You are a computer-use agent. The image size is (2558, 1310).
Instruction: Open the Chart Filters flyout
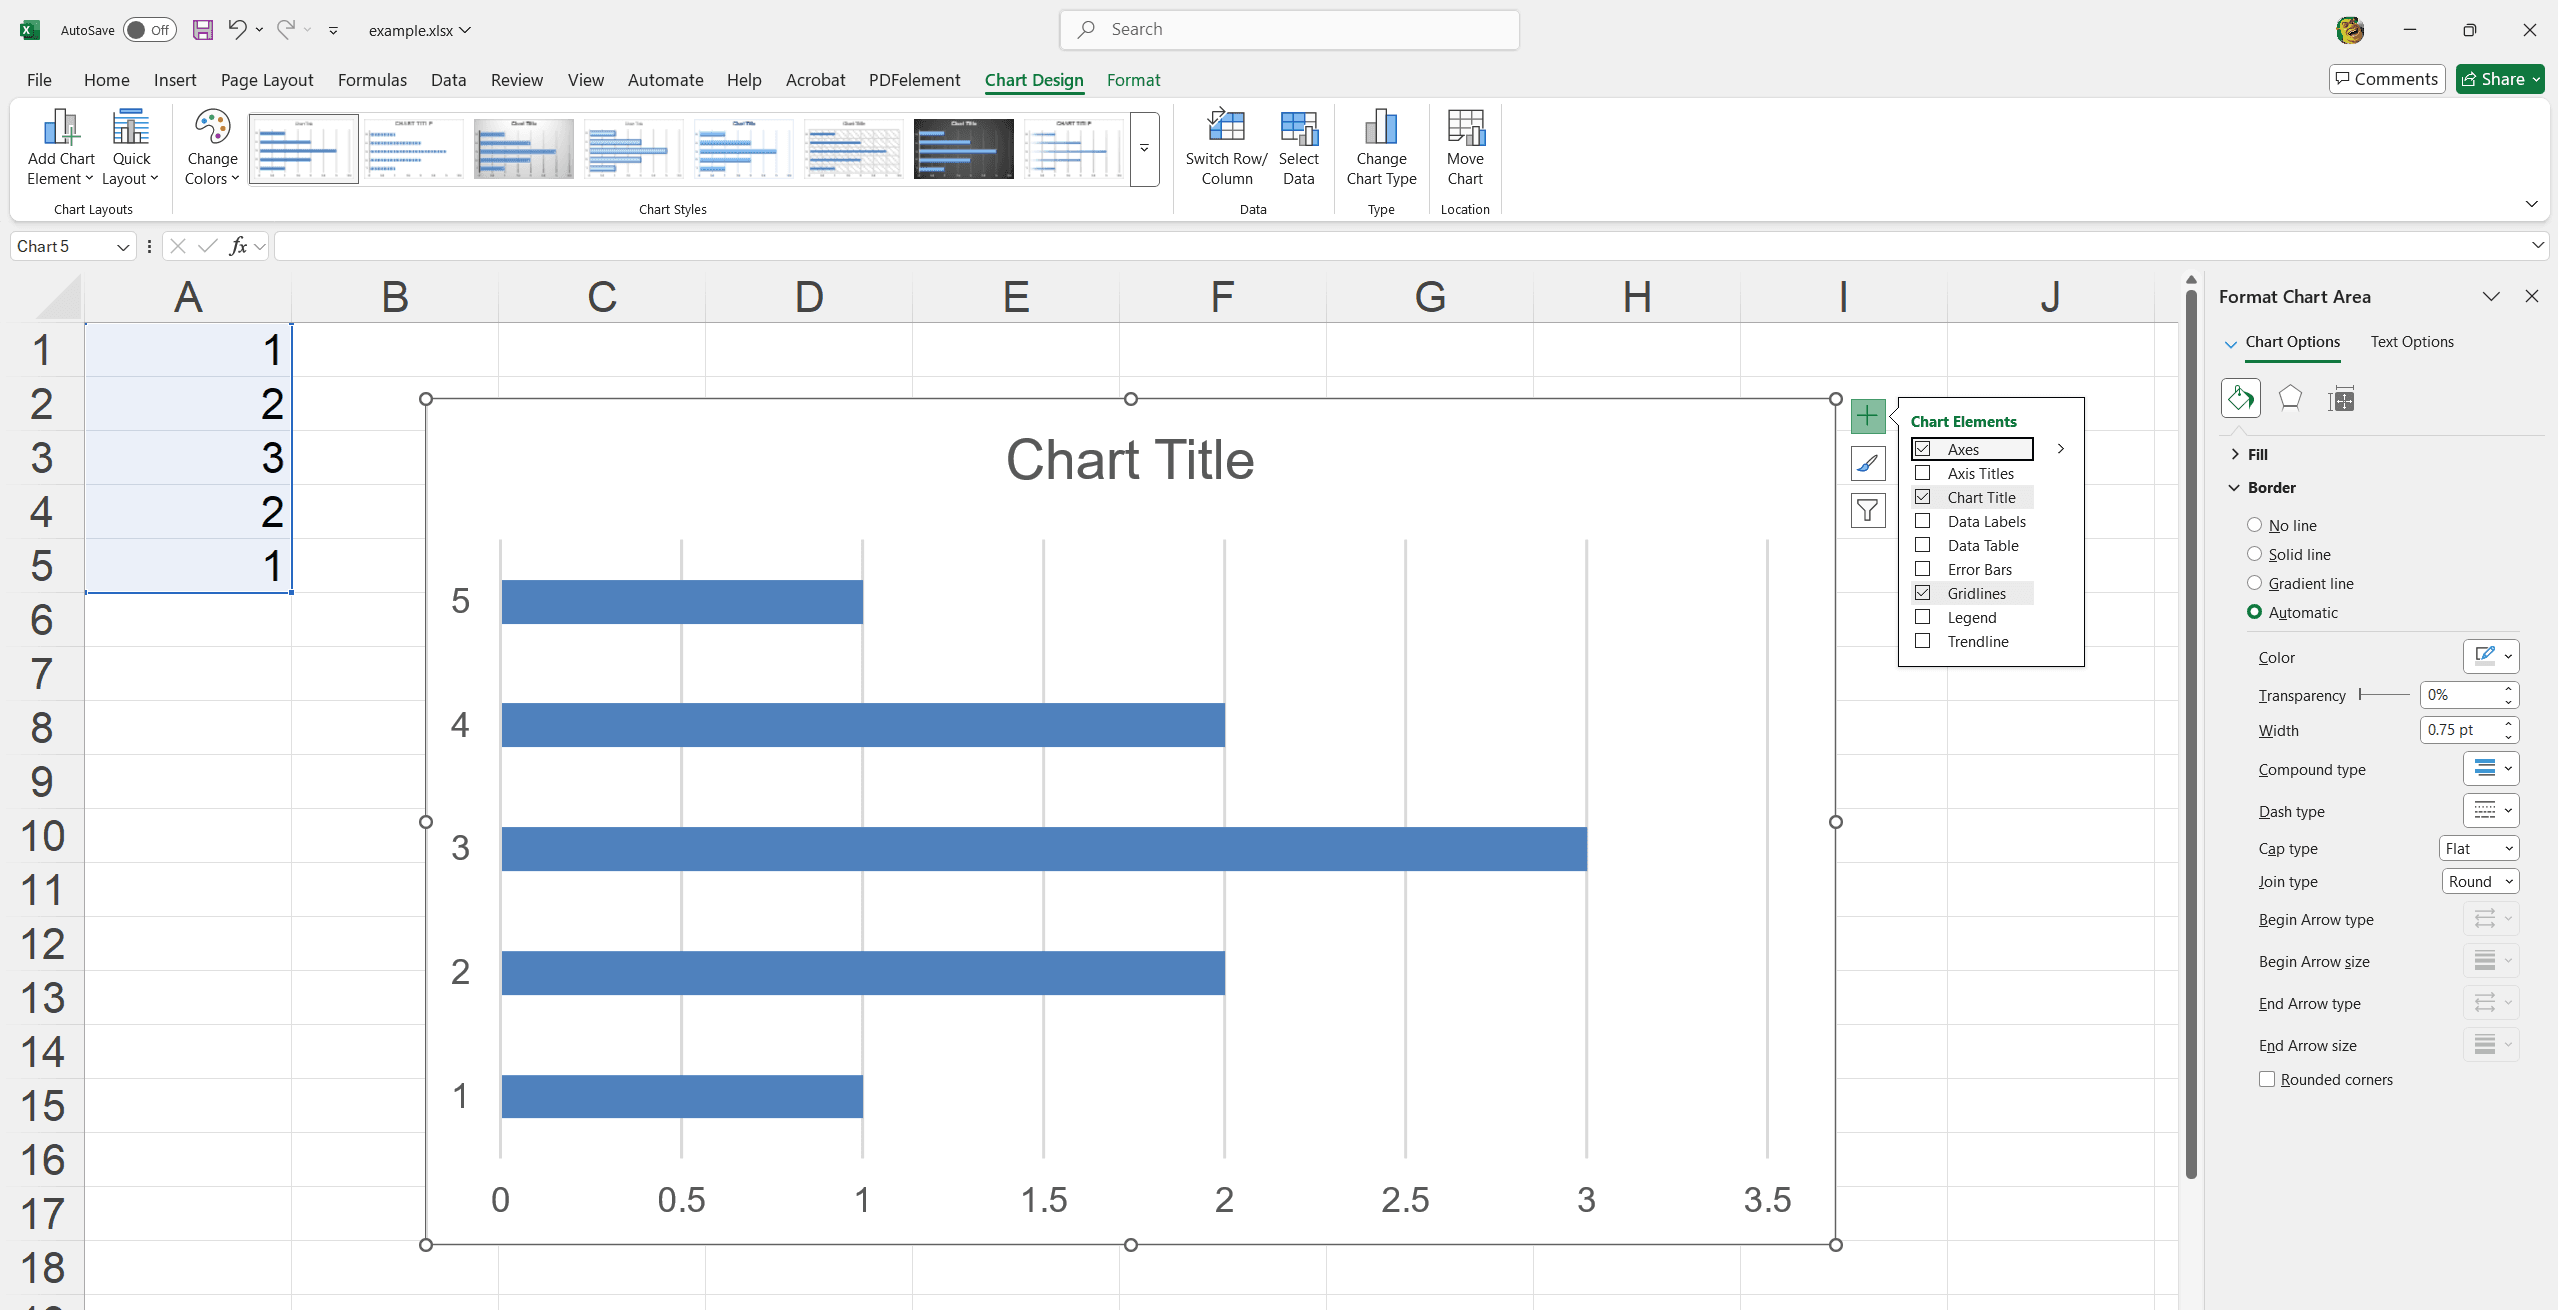pos(1868,510)
